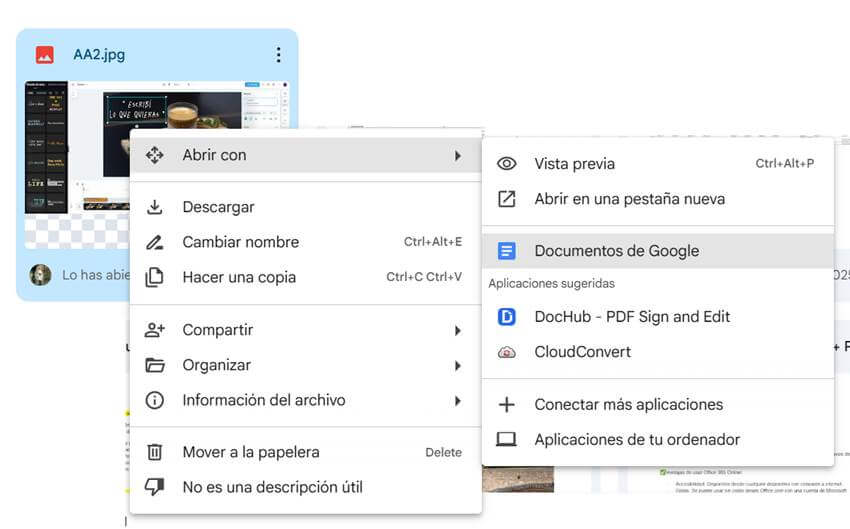The image size is (850, 529).
Task: Select DocHub - PDF Sign and Edit
Action: [x=658, y=317]
